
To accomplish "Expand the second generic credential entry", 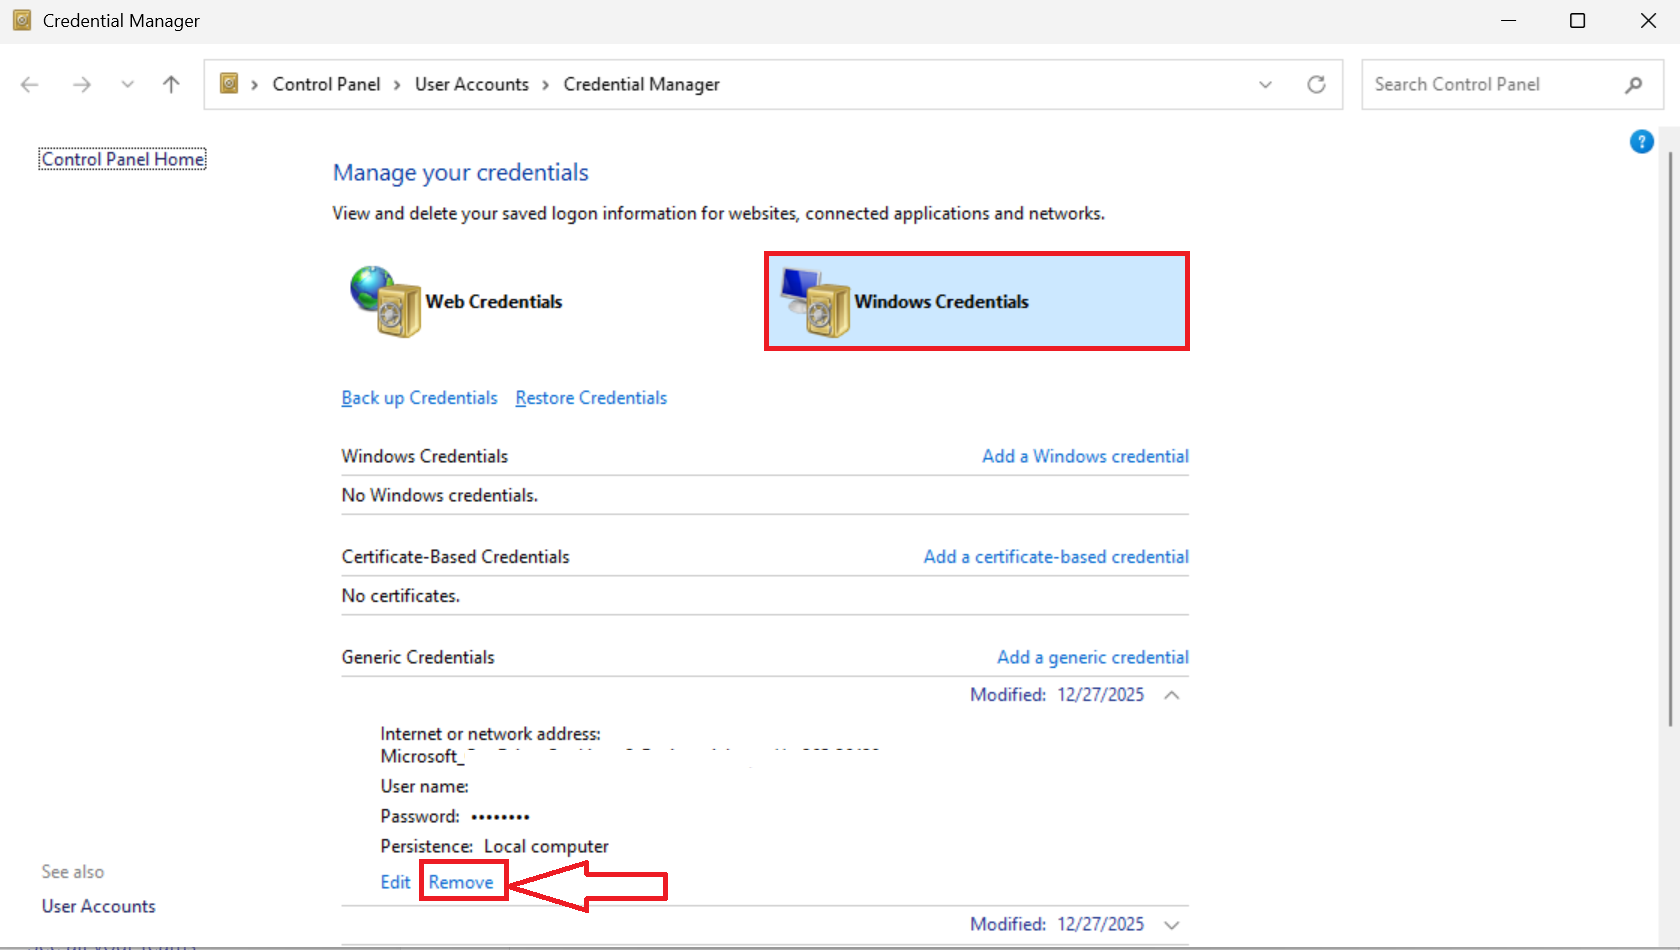I will click(x=1172, y=925).
